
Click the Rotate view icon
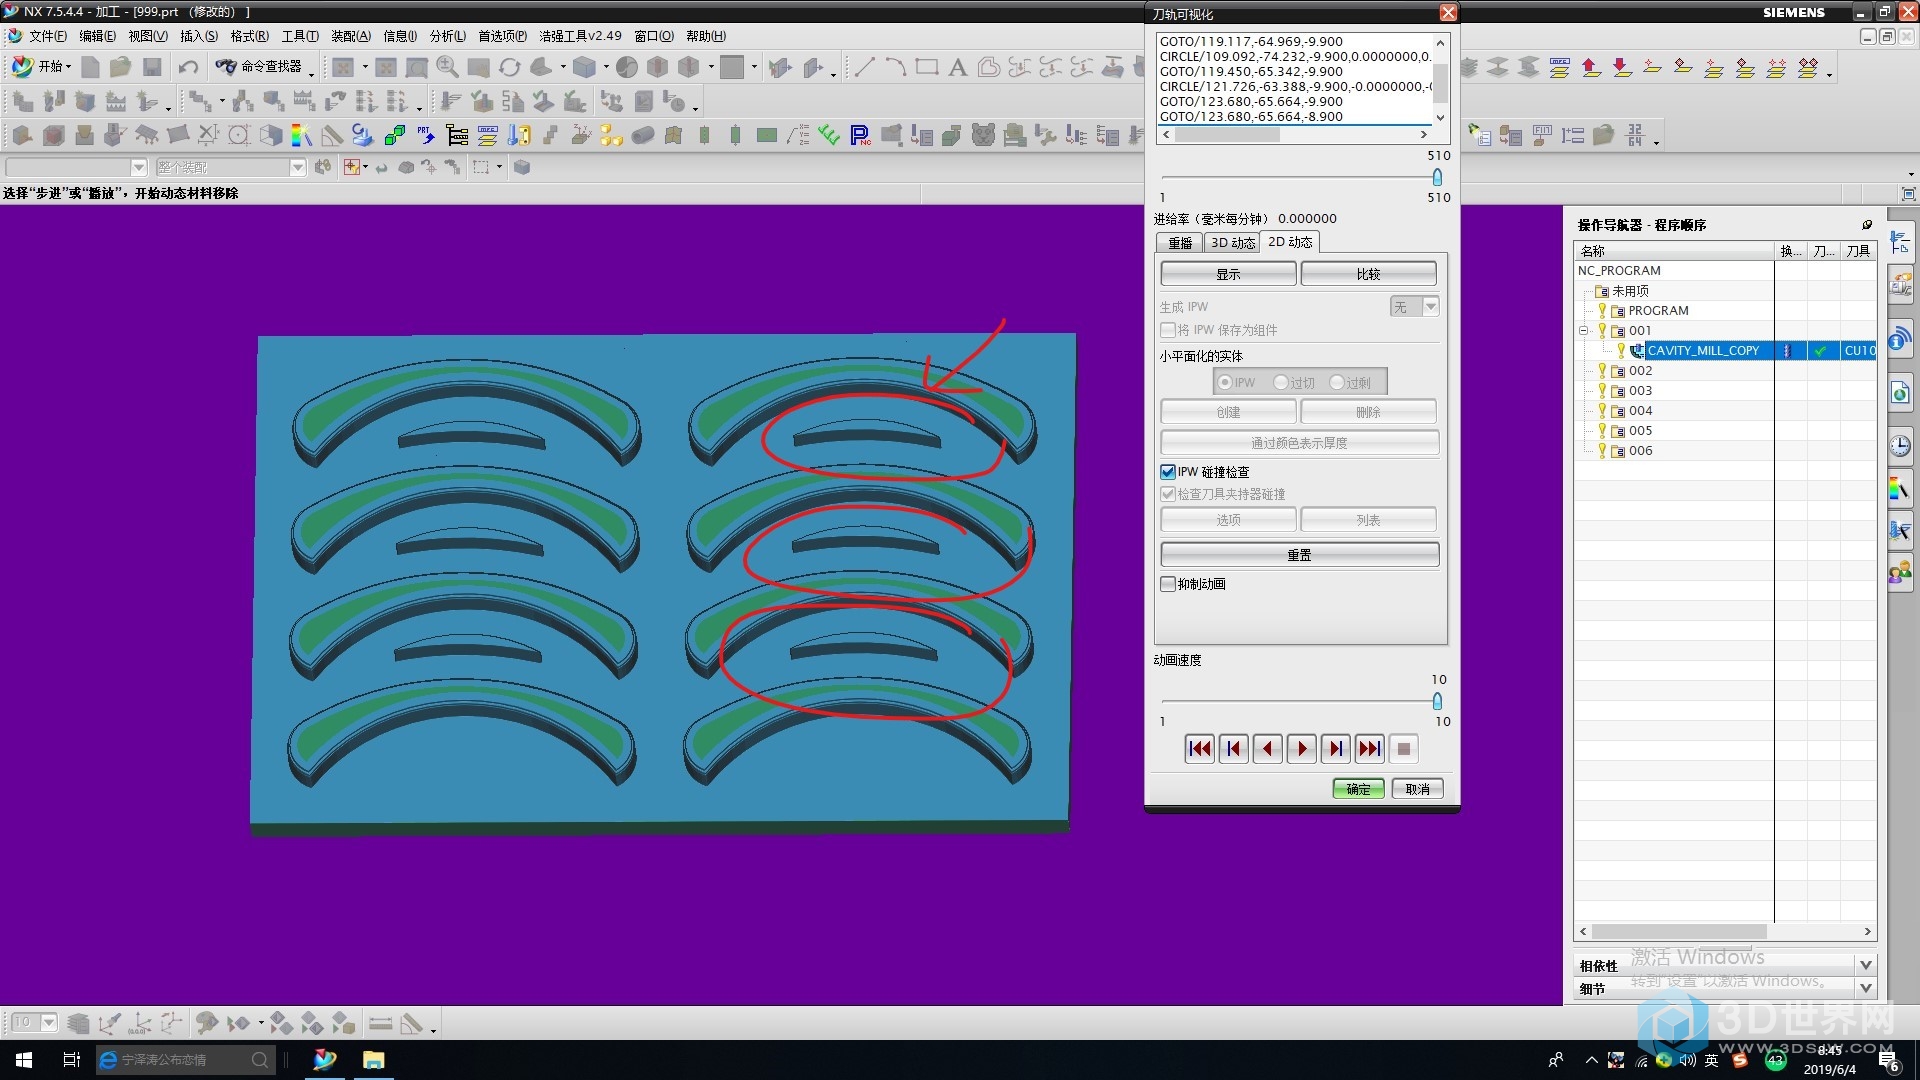pyautogui.click(x=510, y=67)
